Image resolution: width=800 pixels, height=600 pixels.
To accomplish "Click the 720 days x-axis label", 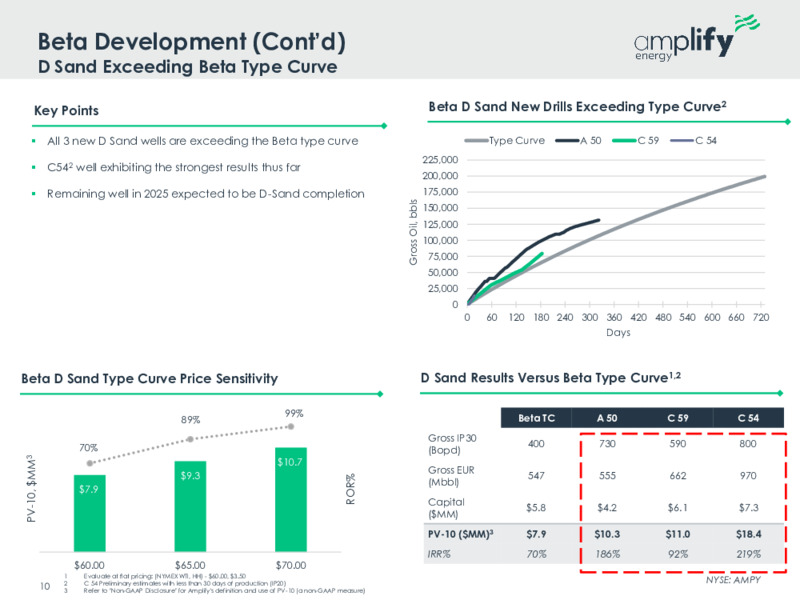I will 761,317.
